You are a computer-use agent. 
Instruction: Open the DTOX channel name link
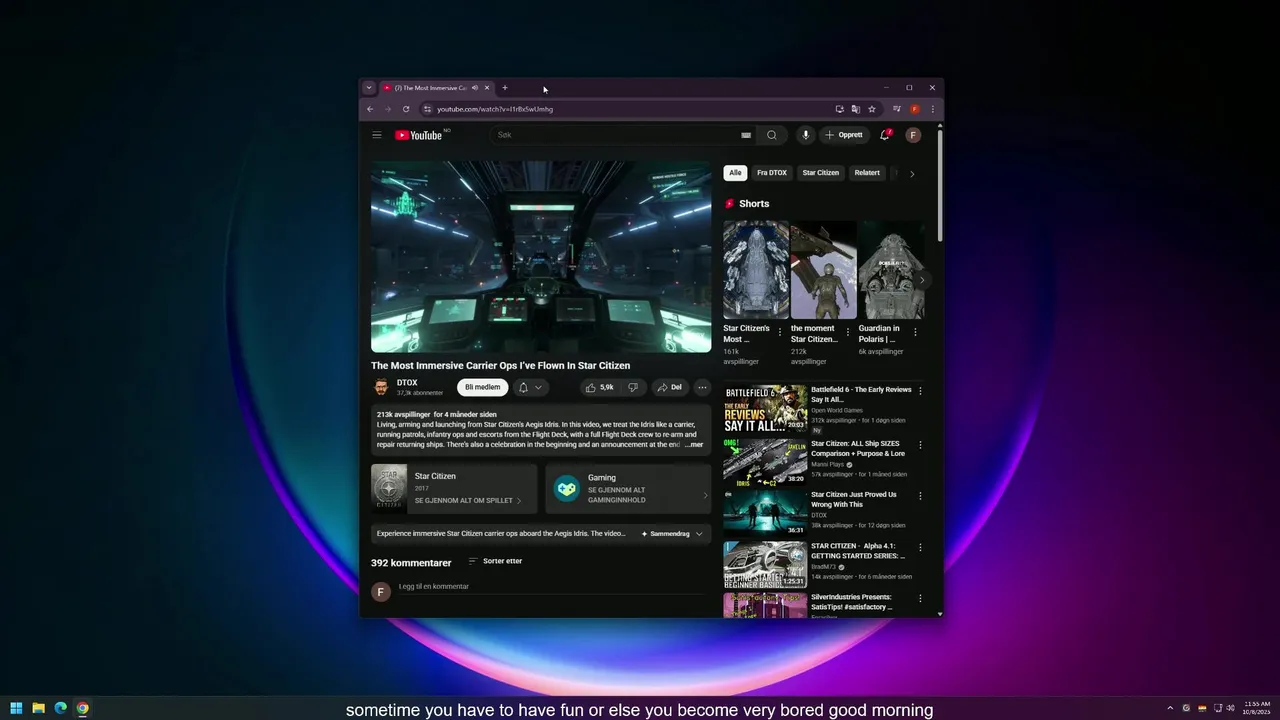(407, 383)
